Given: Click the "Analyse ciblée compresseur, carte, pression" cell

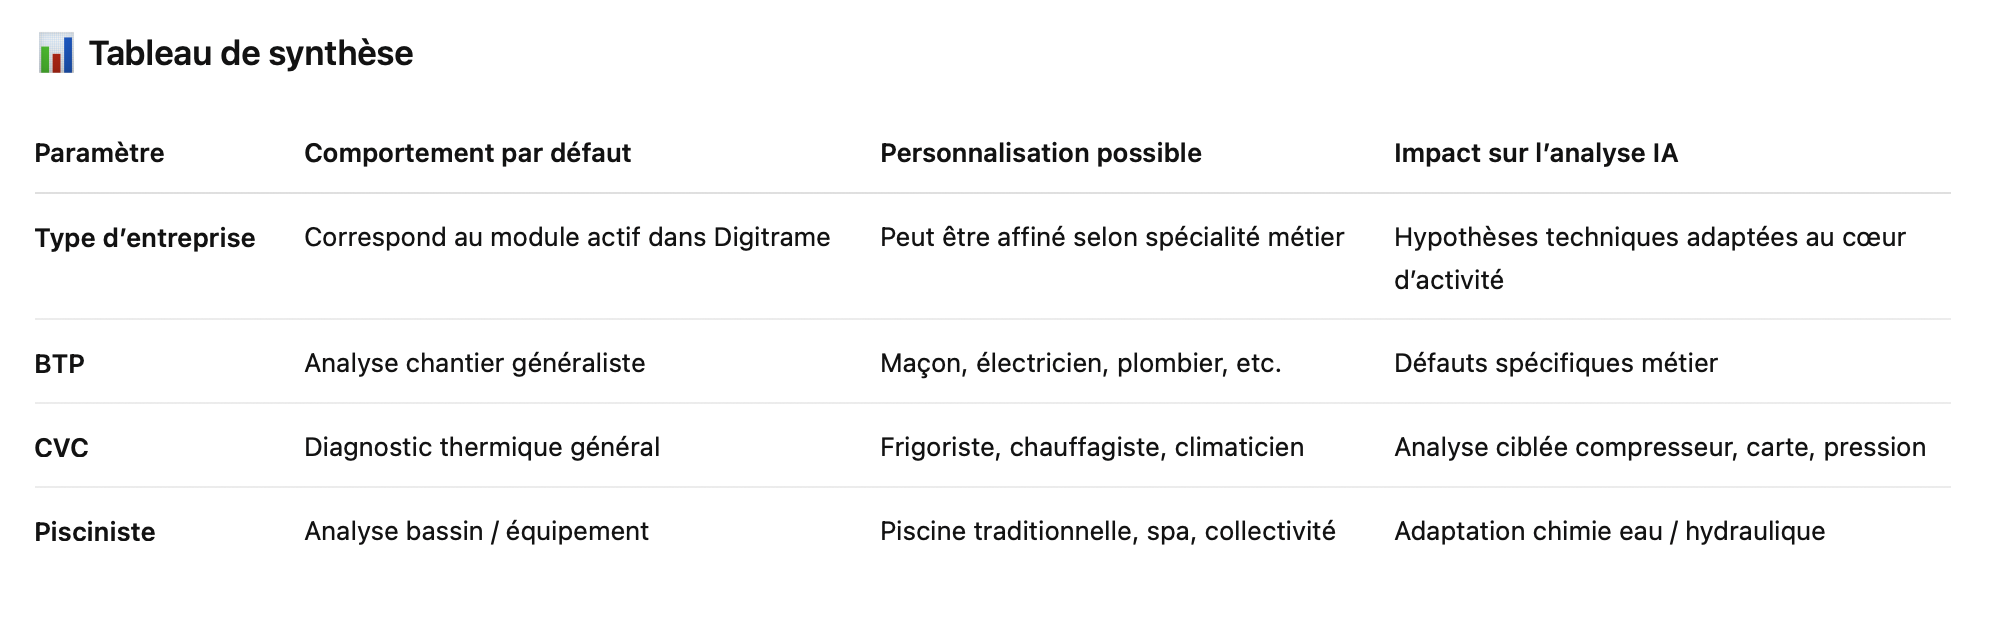Looking at the screenshot, I should click(1659, 447).
